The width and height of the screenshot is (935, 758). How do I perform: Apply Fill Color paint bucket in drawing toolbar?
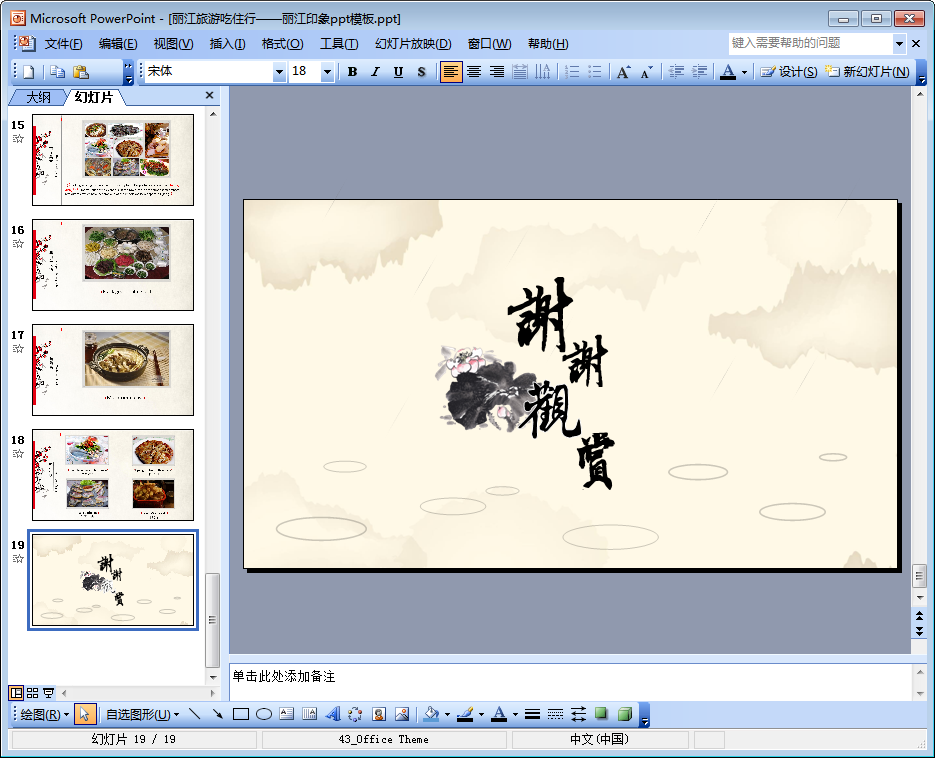point(432,714)
